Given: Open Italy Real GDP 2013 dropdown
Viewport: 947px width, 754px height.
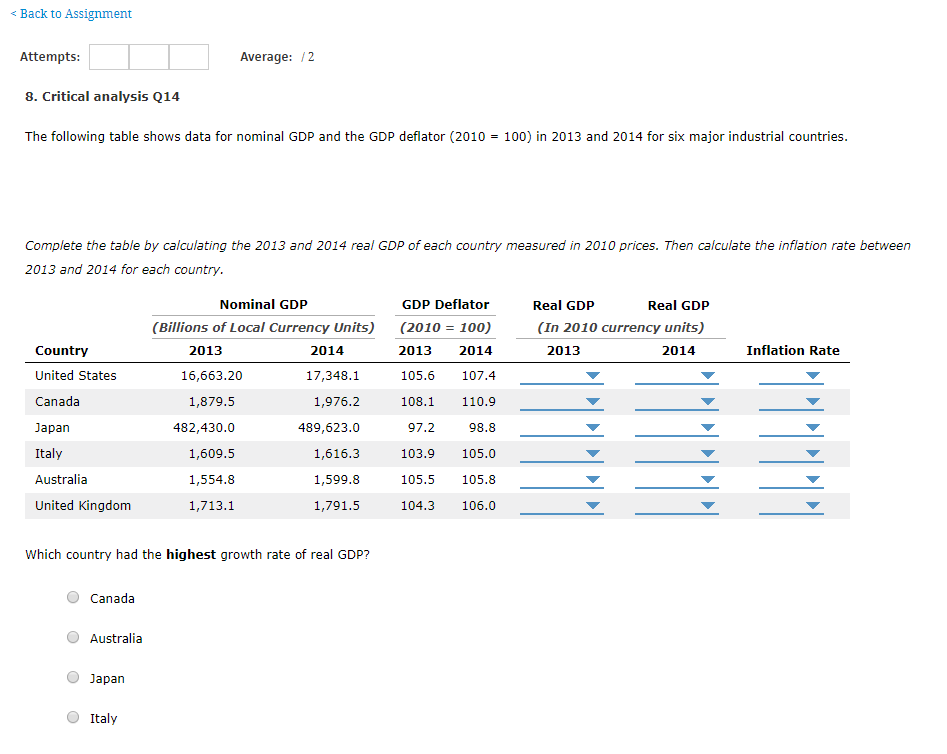Looking at the screenshot, I should click(x=563, y=454).
